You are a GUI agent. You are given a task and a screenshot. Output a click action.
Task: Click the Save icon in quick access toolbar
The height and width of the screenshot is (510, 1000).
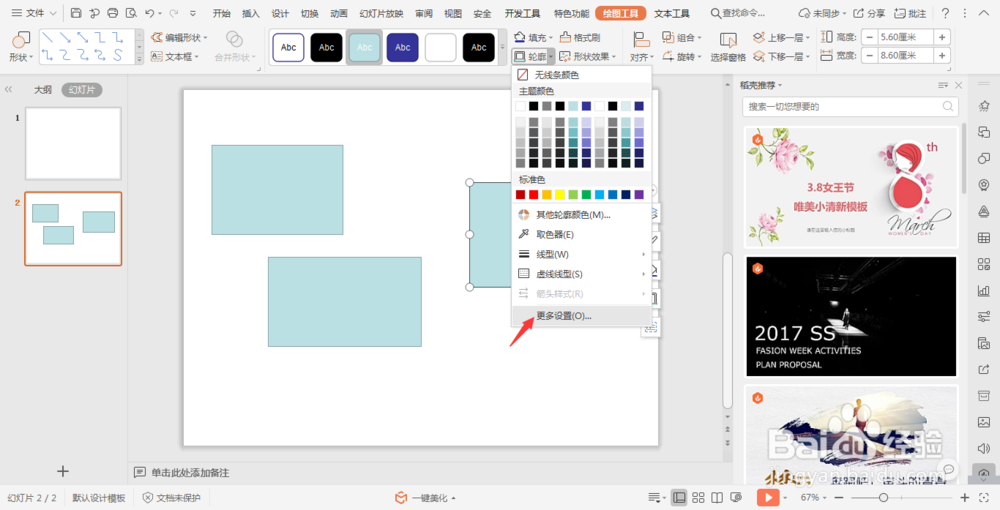76,13
